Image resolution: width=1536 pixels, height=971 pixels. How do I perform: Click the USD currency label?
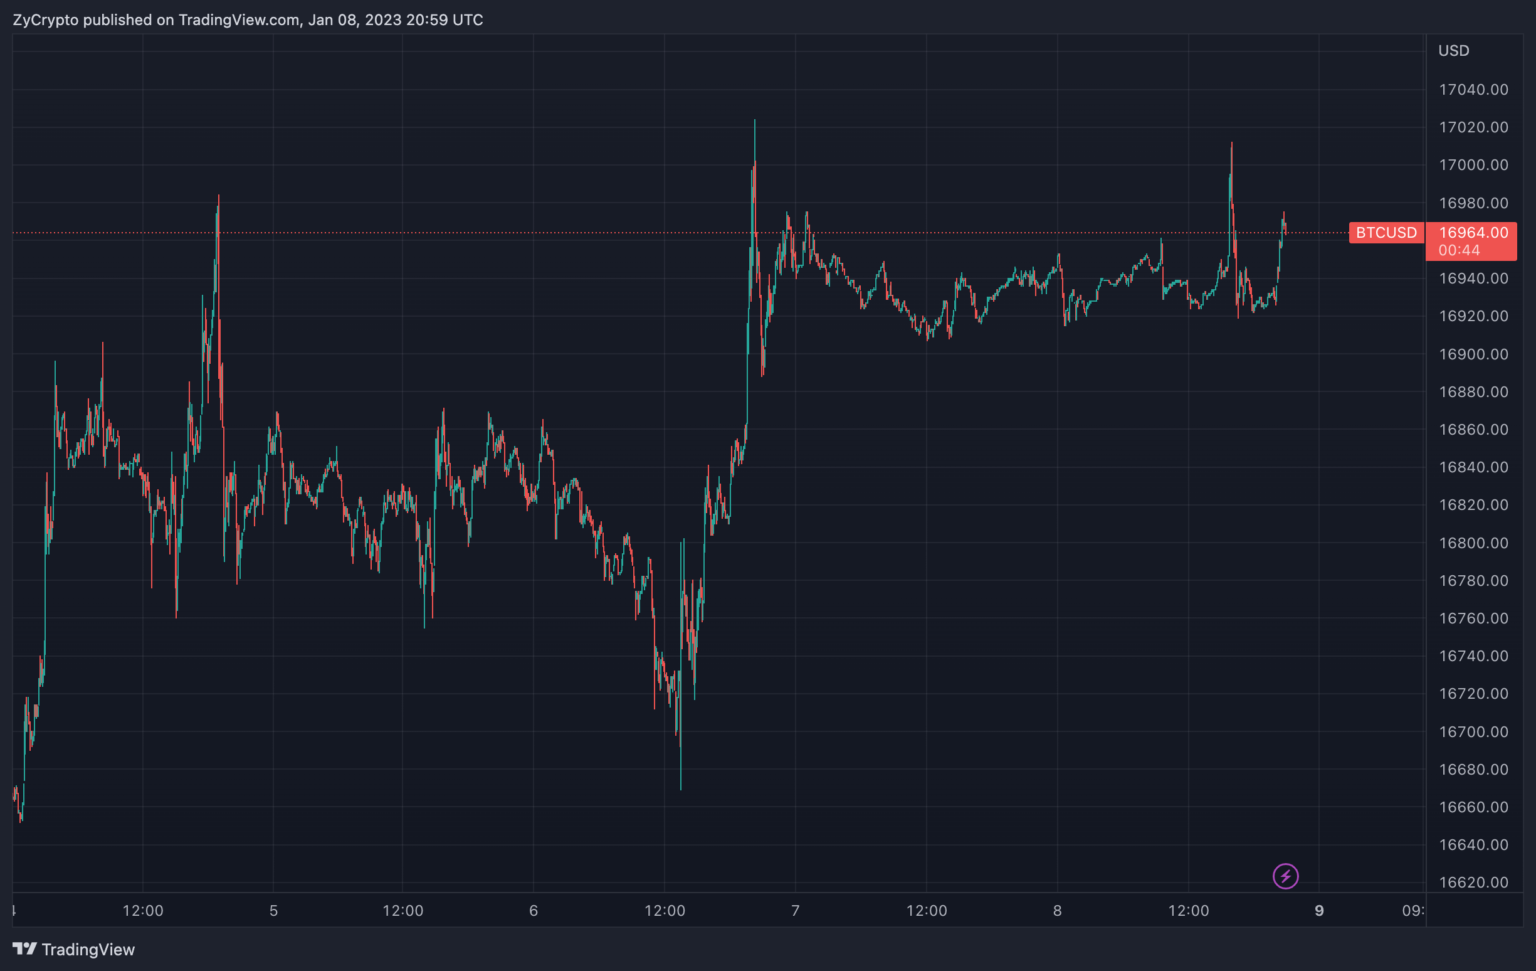[x=1454, y=51]
